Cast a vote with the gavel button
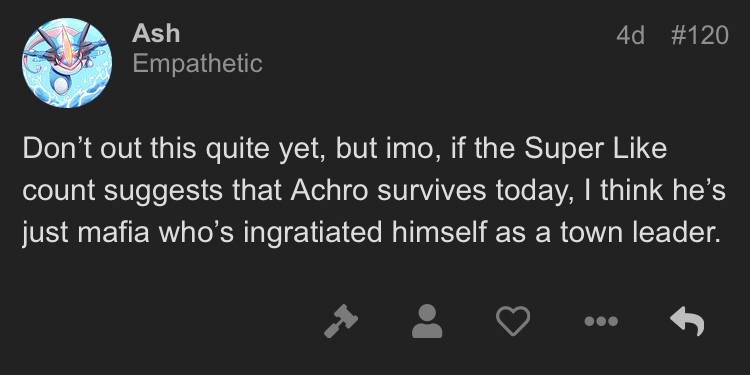Viewport: 750px width, 375px height. [x=341, y=321]
